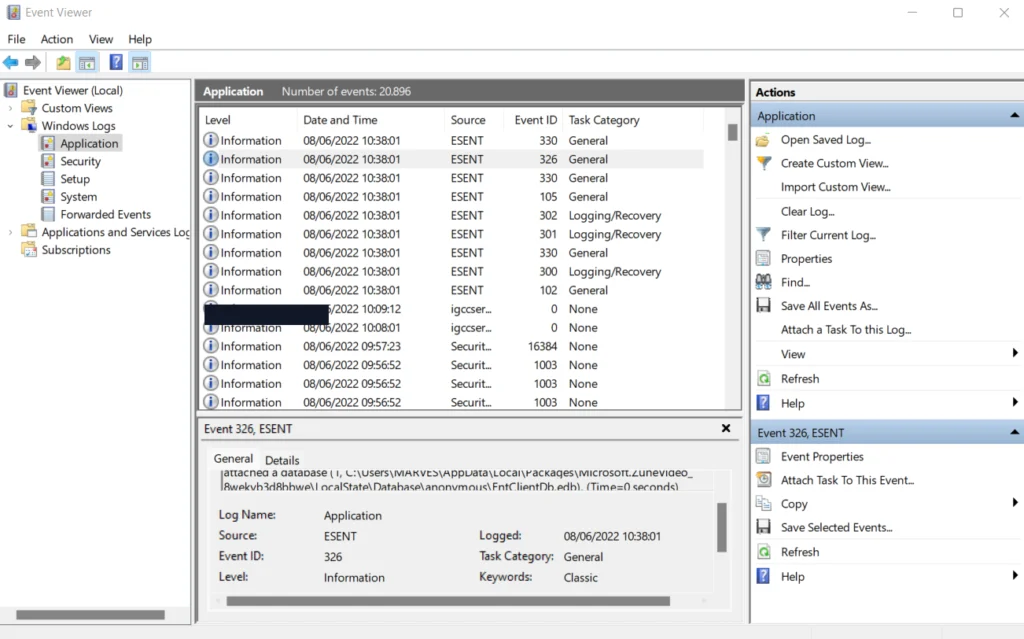Open the View submenu arrow in Actions

(1015, 353)
